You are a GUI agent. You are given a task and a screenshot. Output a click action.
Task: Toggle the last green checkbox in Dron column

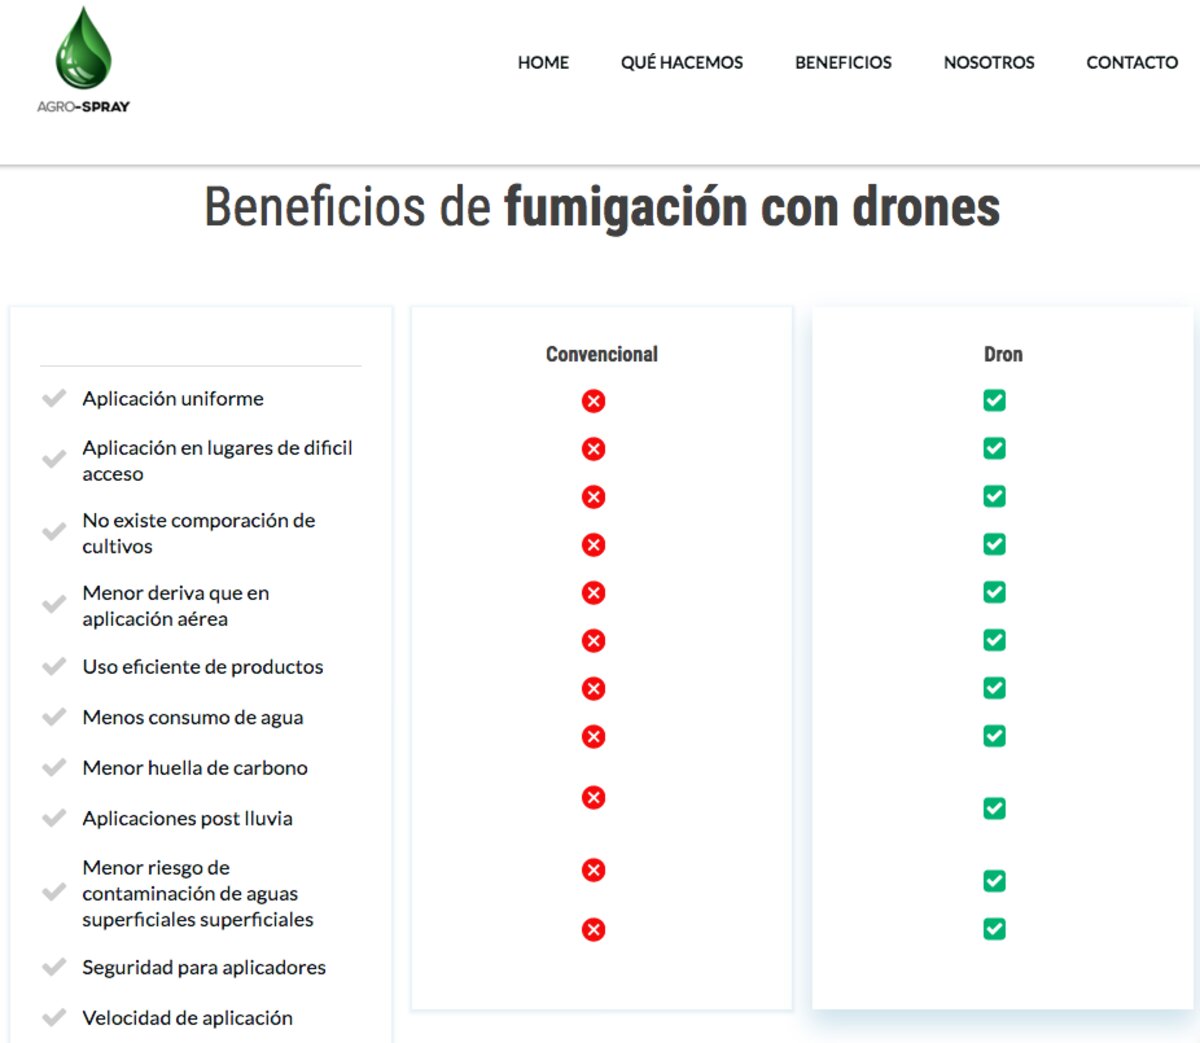tap(994, 929)
